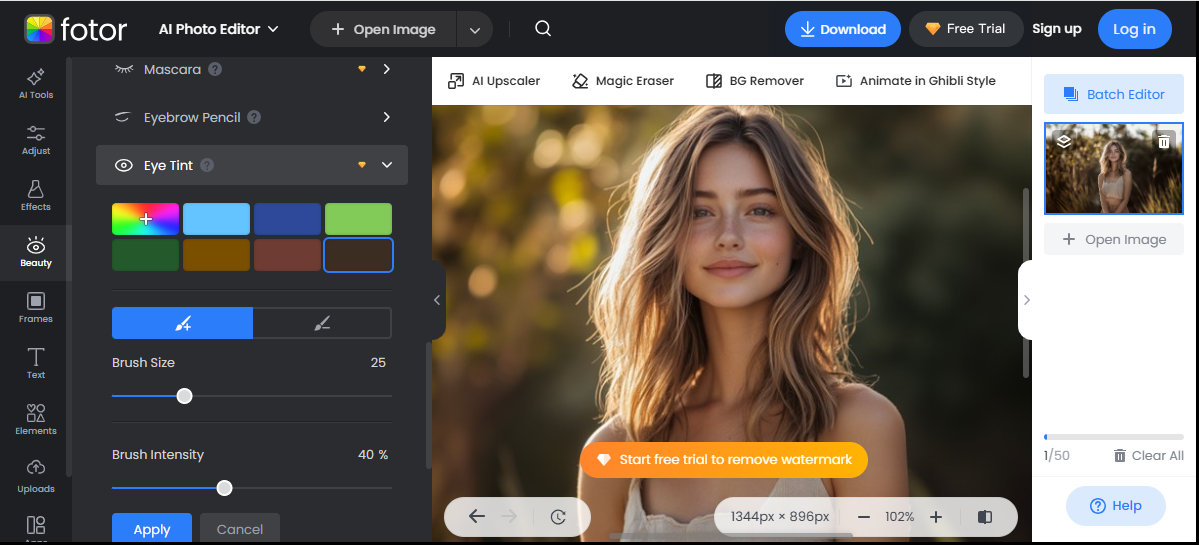
Task: Open the Text sidebar panel
Action: [35, 364]
